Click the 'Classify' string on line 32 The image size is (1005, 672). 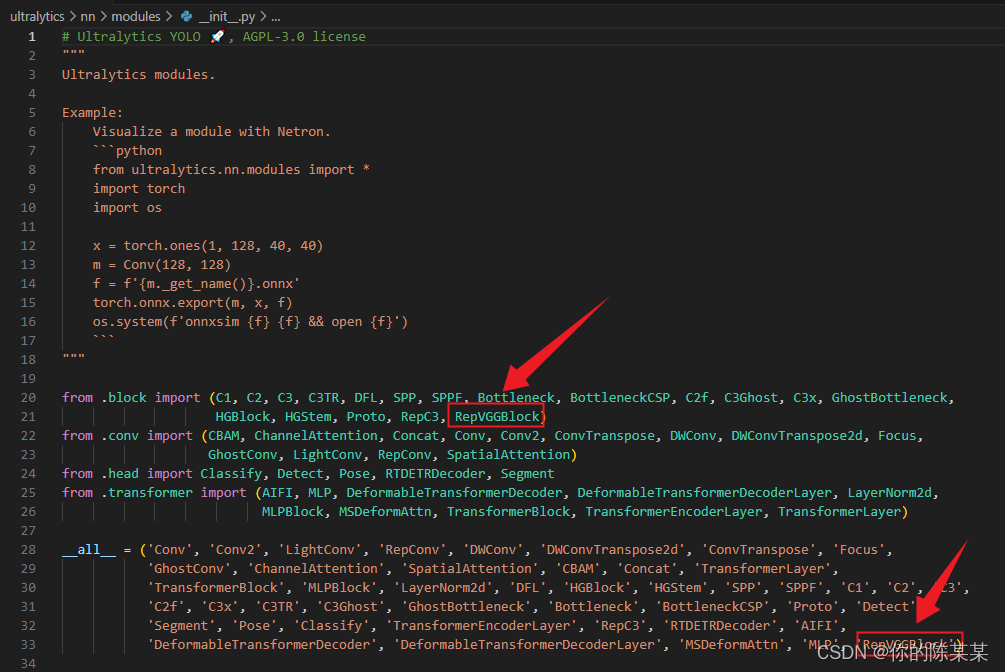tap(331, 626)
